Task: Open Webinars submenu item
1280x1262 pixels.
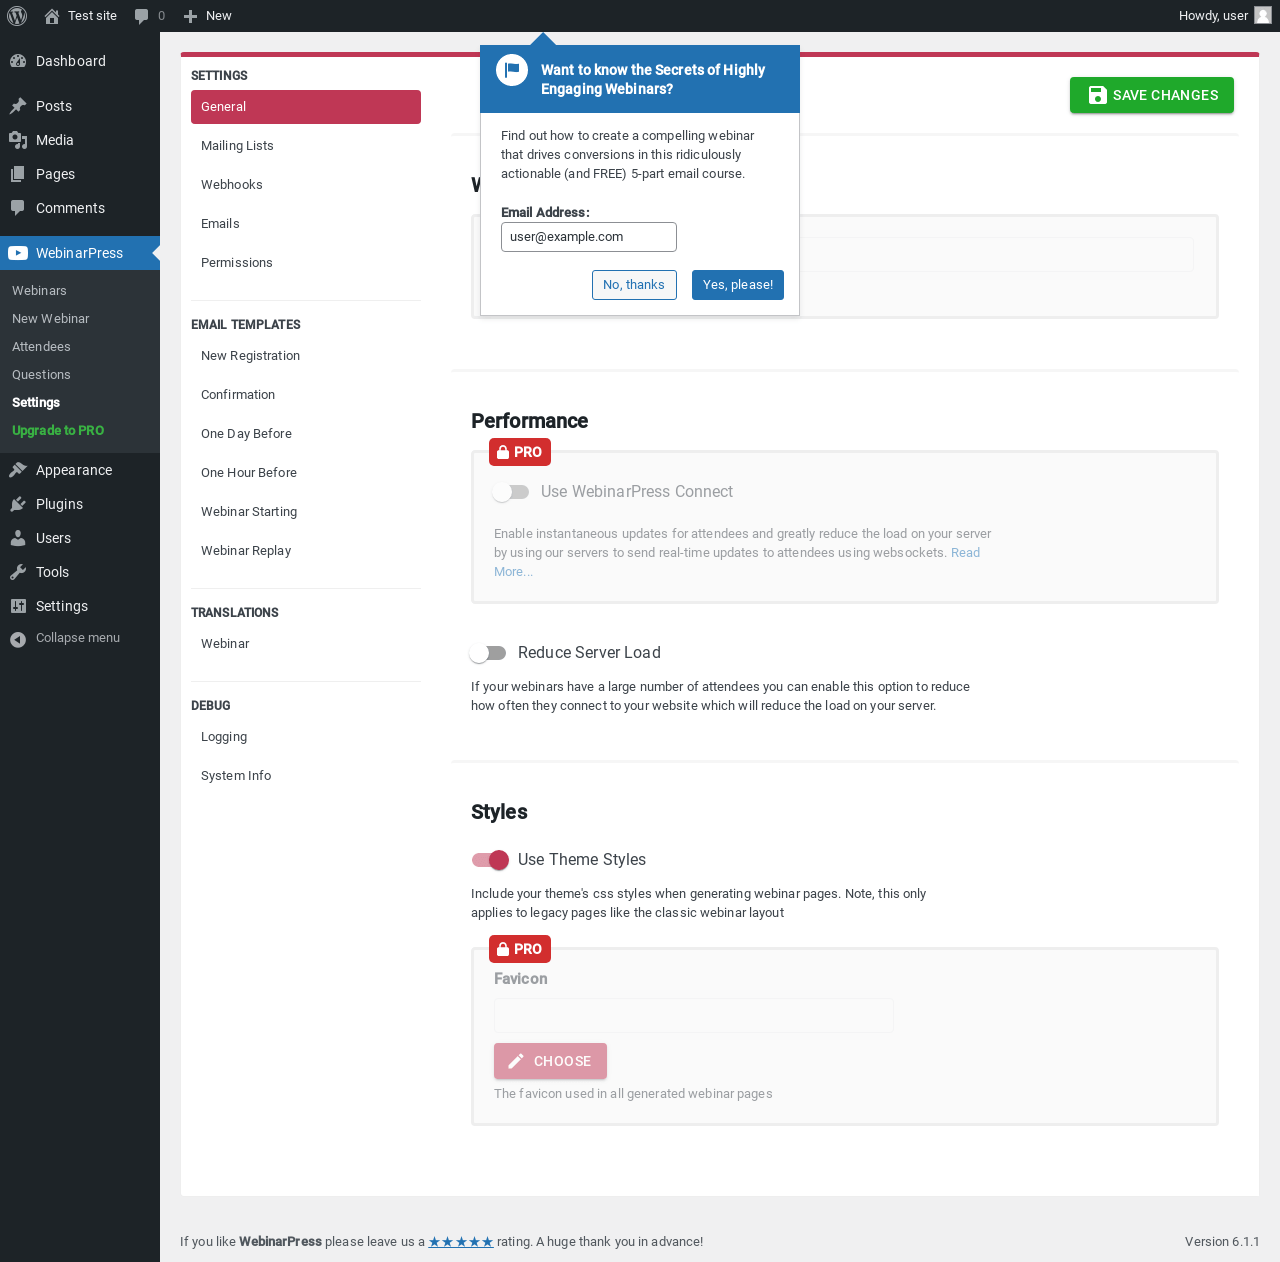Action: [x=80, y=291]
